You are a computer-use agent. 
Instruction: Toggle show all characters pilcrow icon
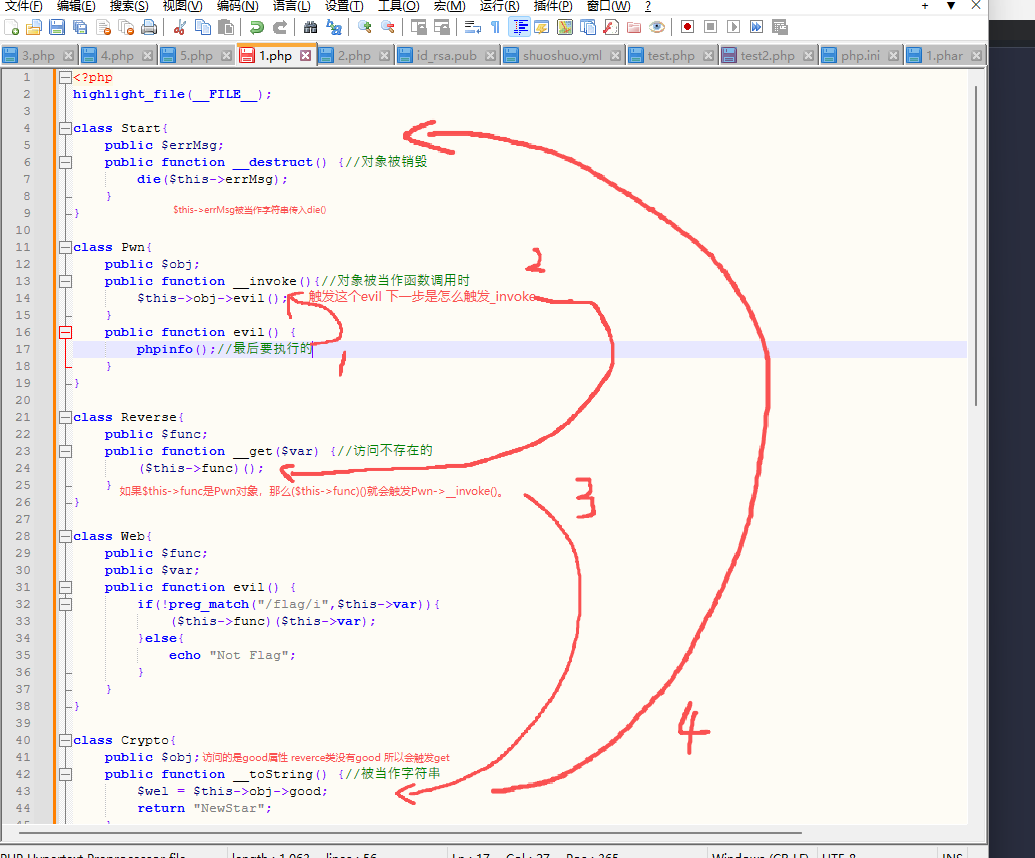pos(495,27)
